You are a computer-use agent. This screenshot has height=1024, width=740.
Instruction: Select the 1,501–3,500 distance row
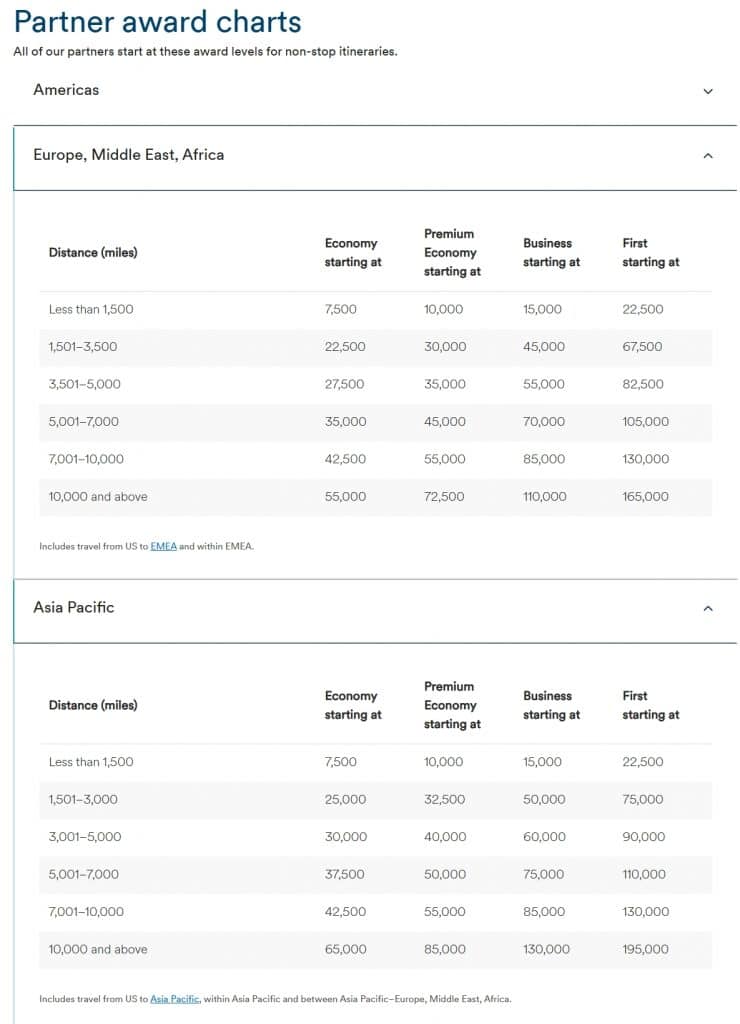pyautogui.click(x=83, y=347)
